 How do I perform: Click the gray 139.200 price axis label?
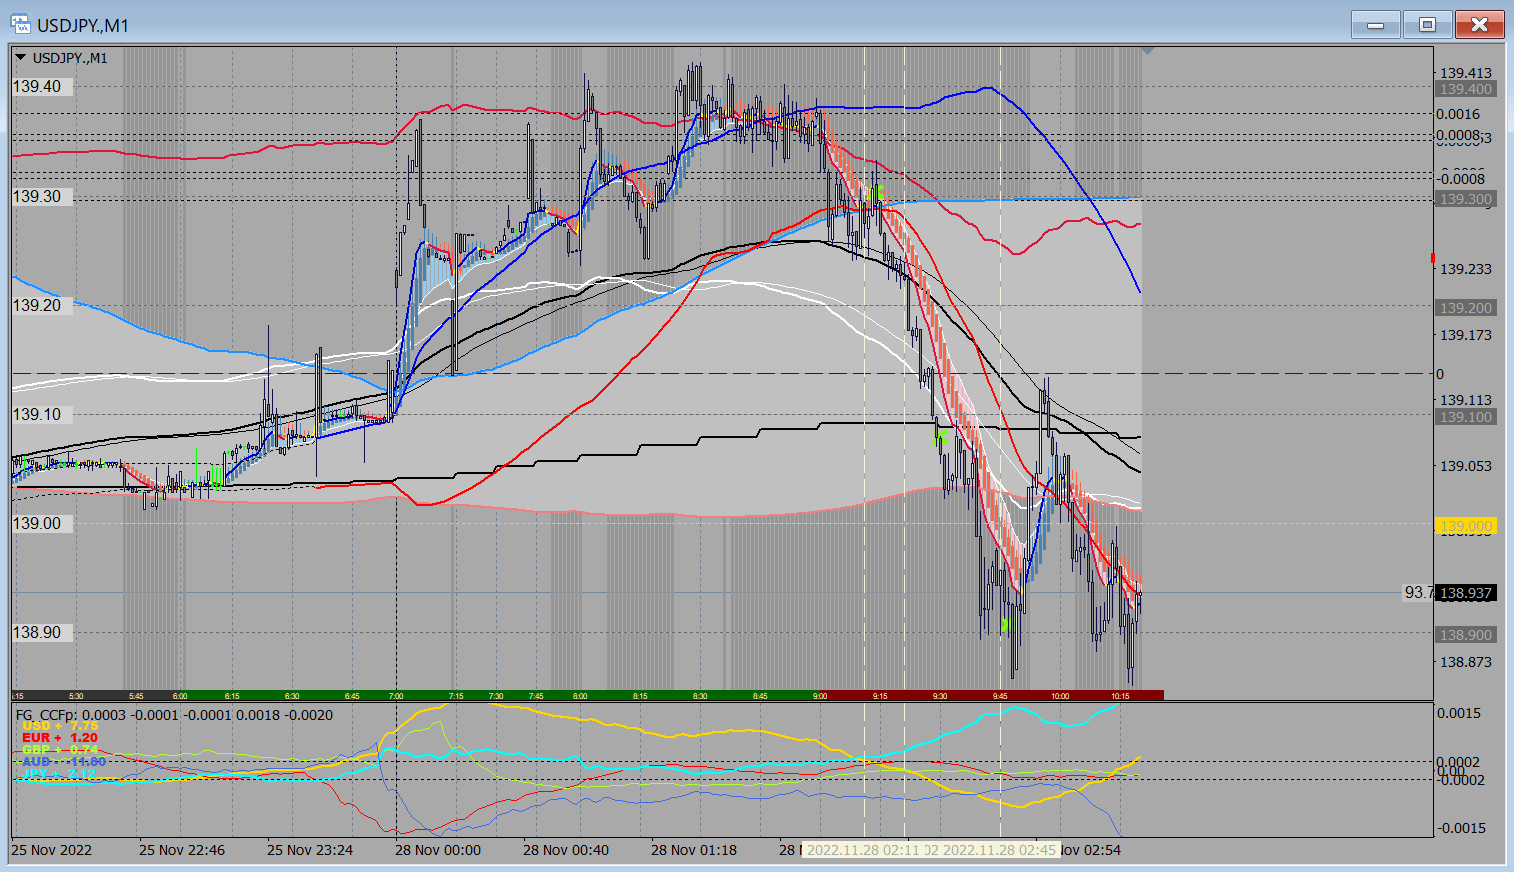1465,308
